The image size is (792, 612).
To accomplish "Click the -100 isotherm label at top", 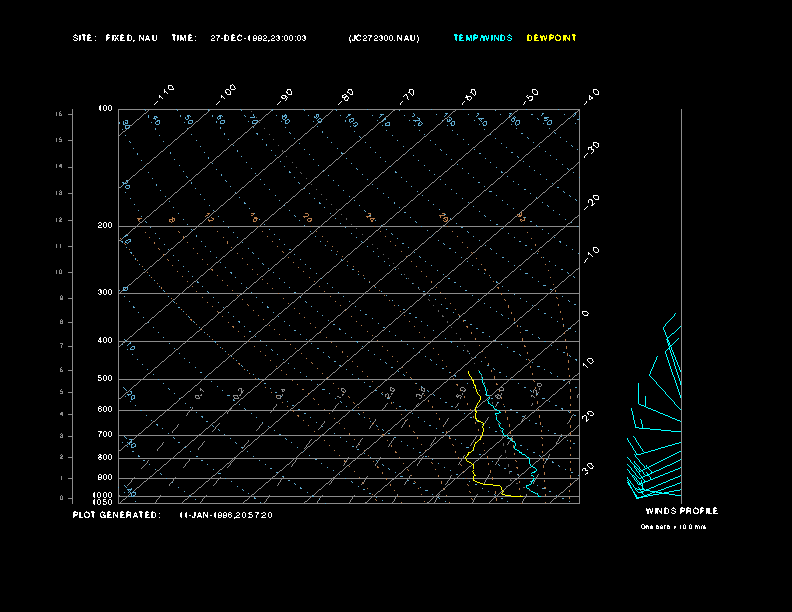I will click(x=225, y=94).
